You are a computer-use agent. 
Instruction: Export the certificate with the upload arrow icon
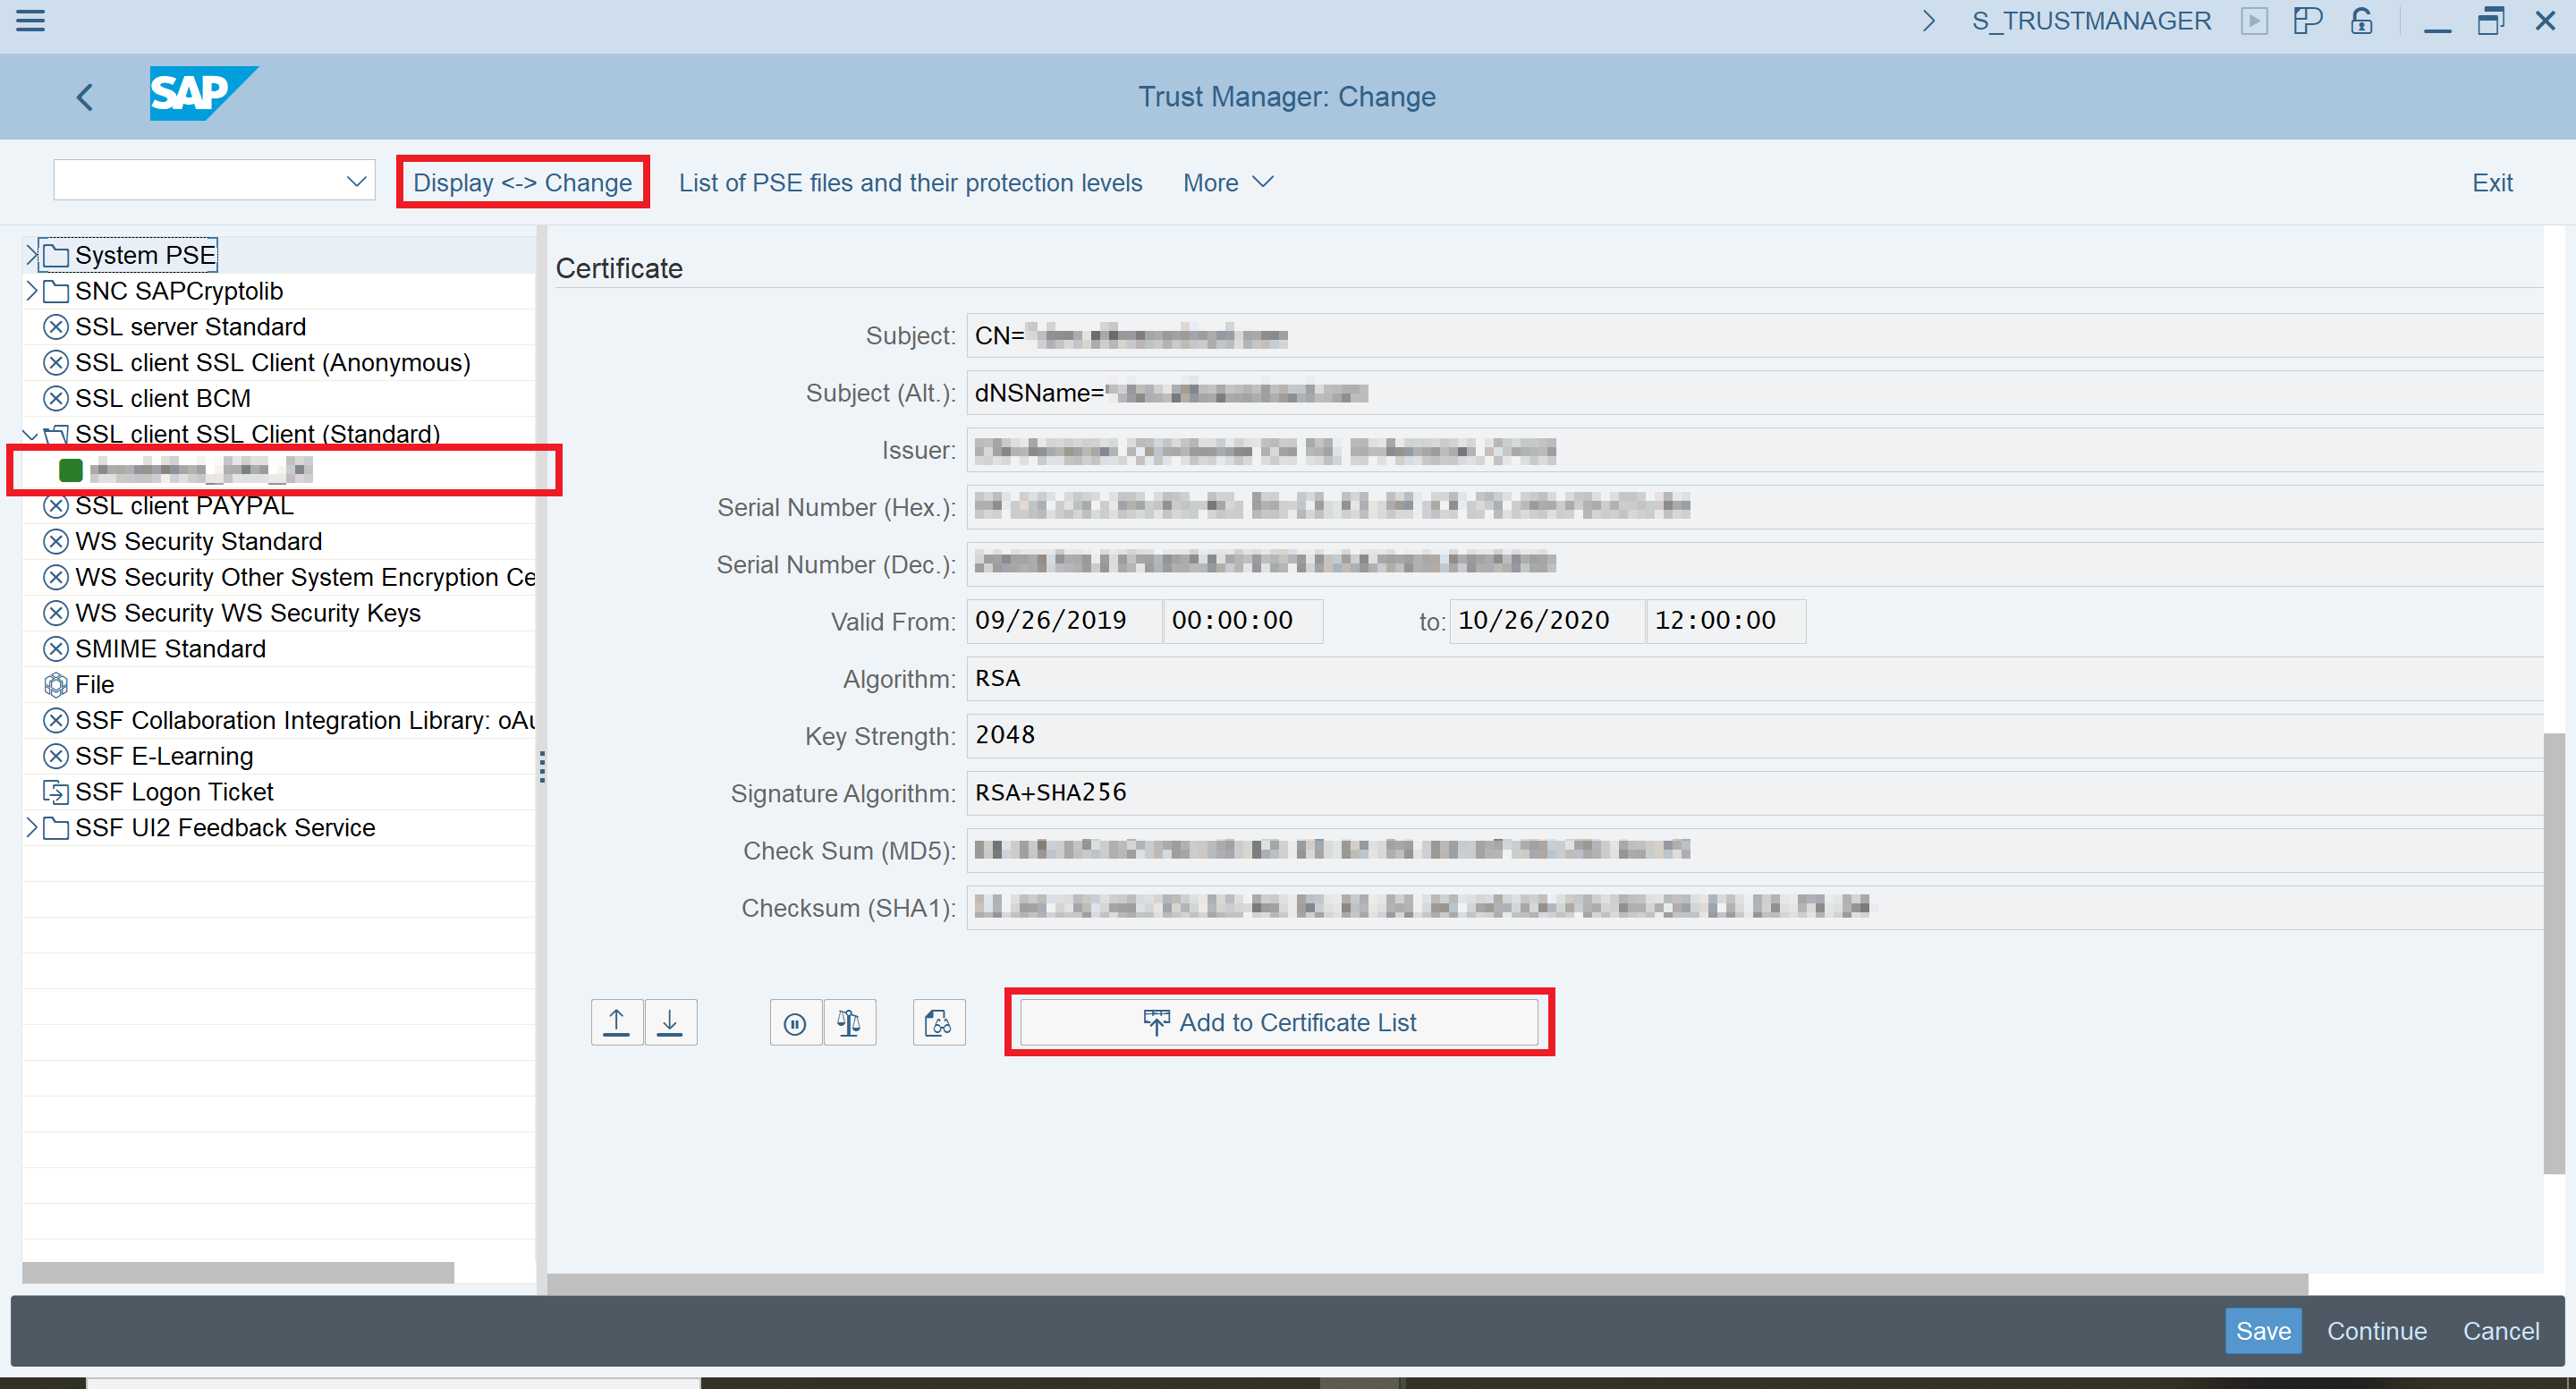[617, 1022]
